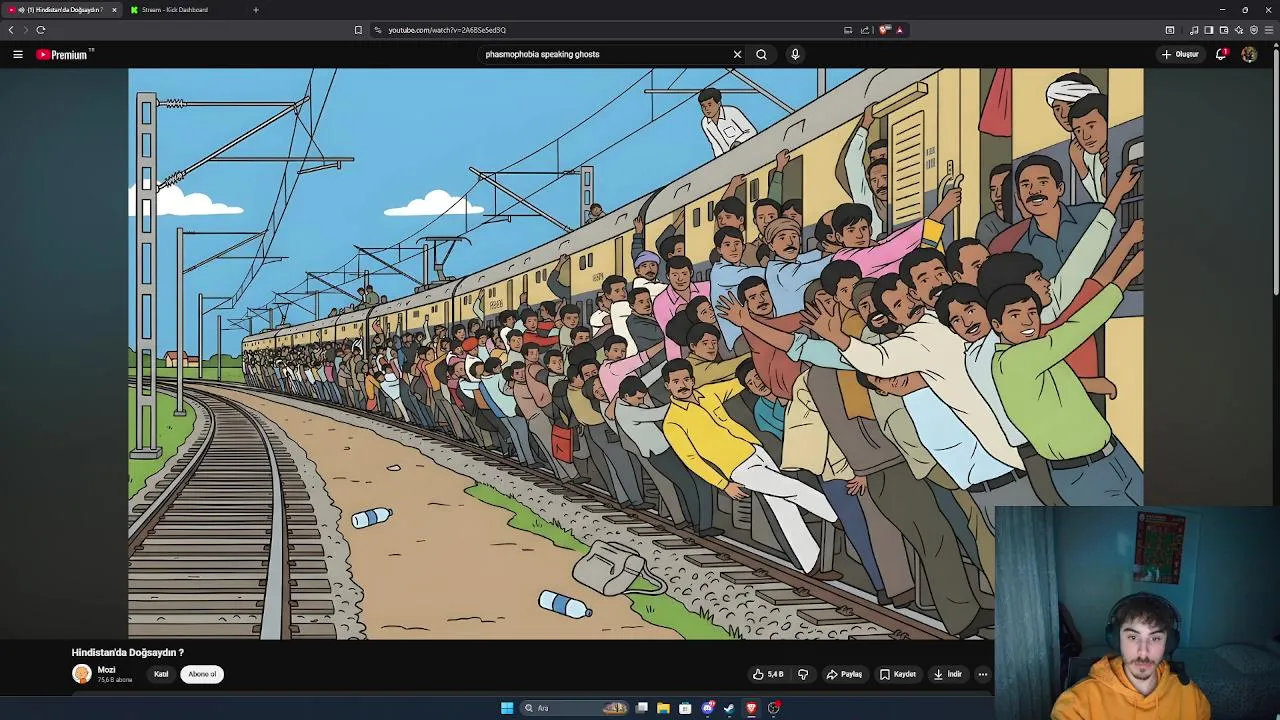Open Brave Wallet icon

pos(1223,30)
